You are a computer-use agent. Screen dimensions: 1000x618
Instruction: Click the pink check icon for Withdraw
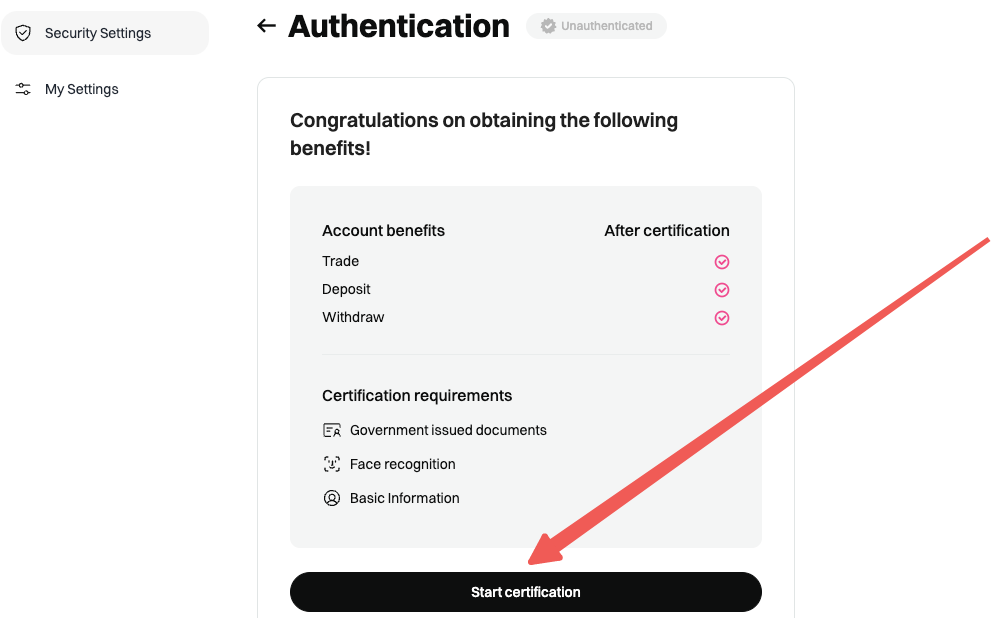722,318
